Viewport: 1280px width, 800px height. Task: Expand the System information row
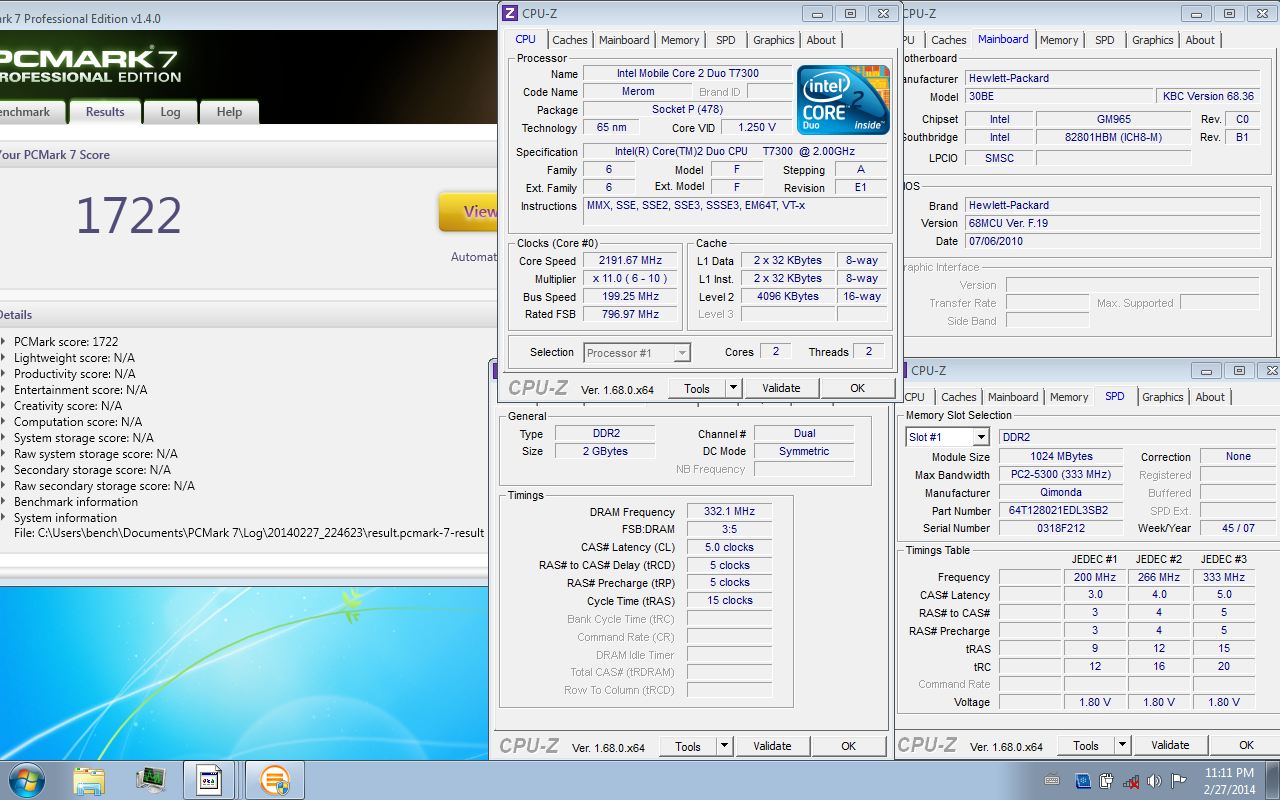coord(3,518)
